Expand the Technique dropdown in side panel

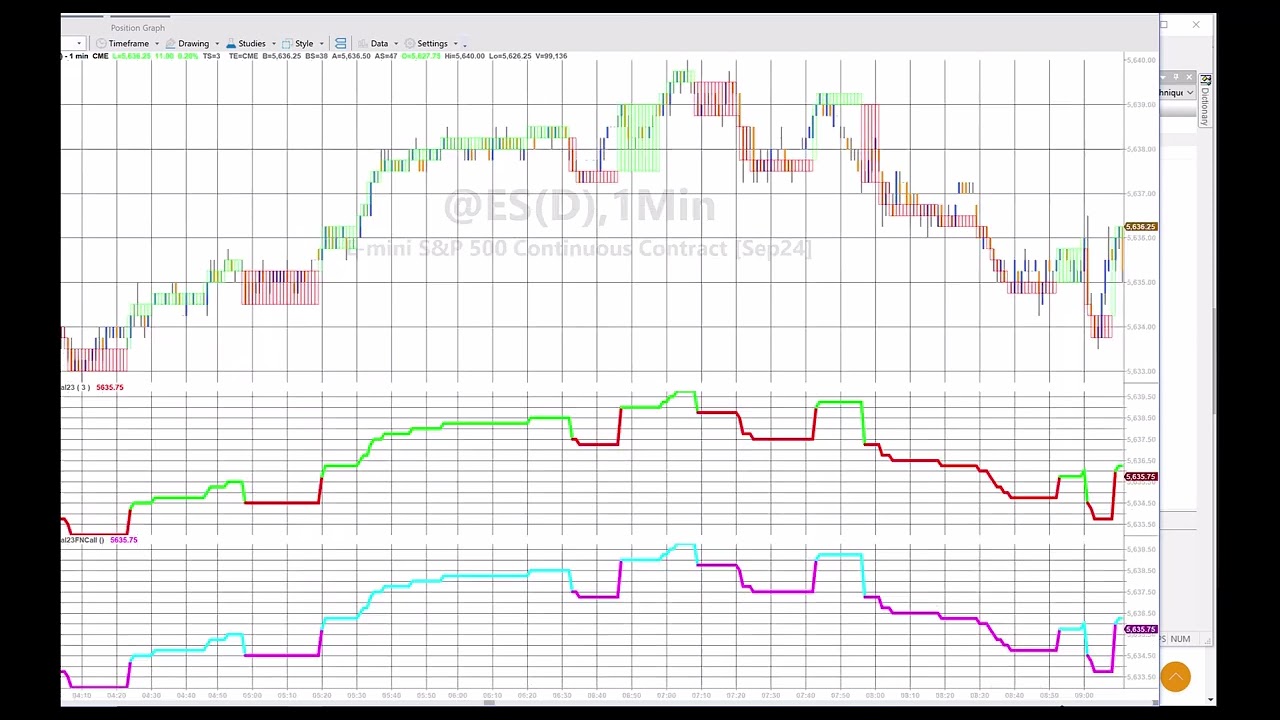[x=1189, y=93]
